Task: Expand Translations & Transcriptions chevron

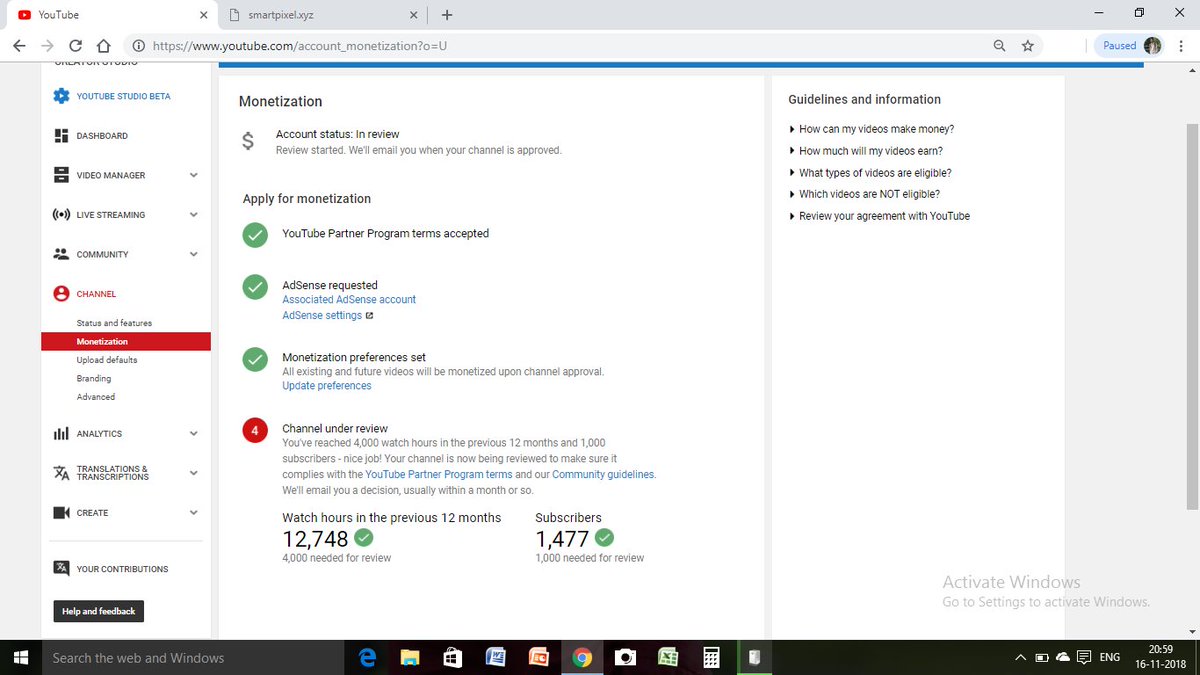Action: (194, 473)
